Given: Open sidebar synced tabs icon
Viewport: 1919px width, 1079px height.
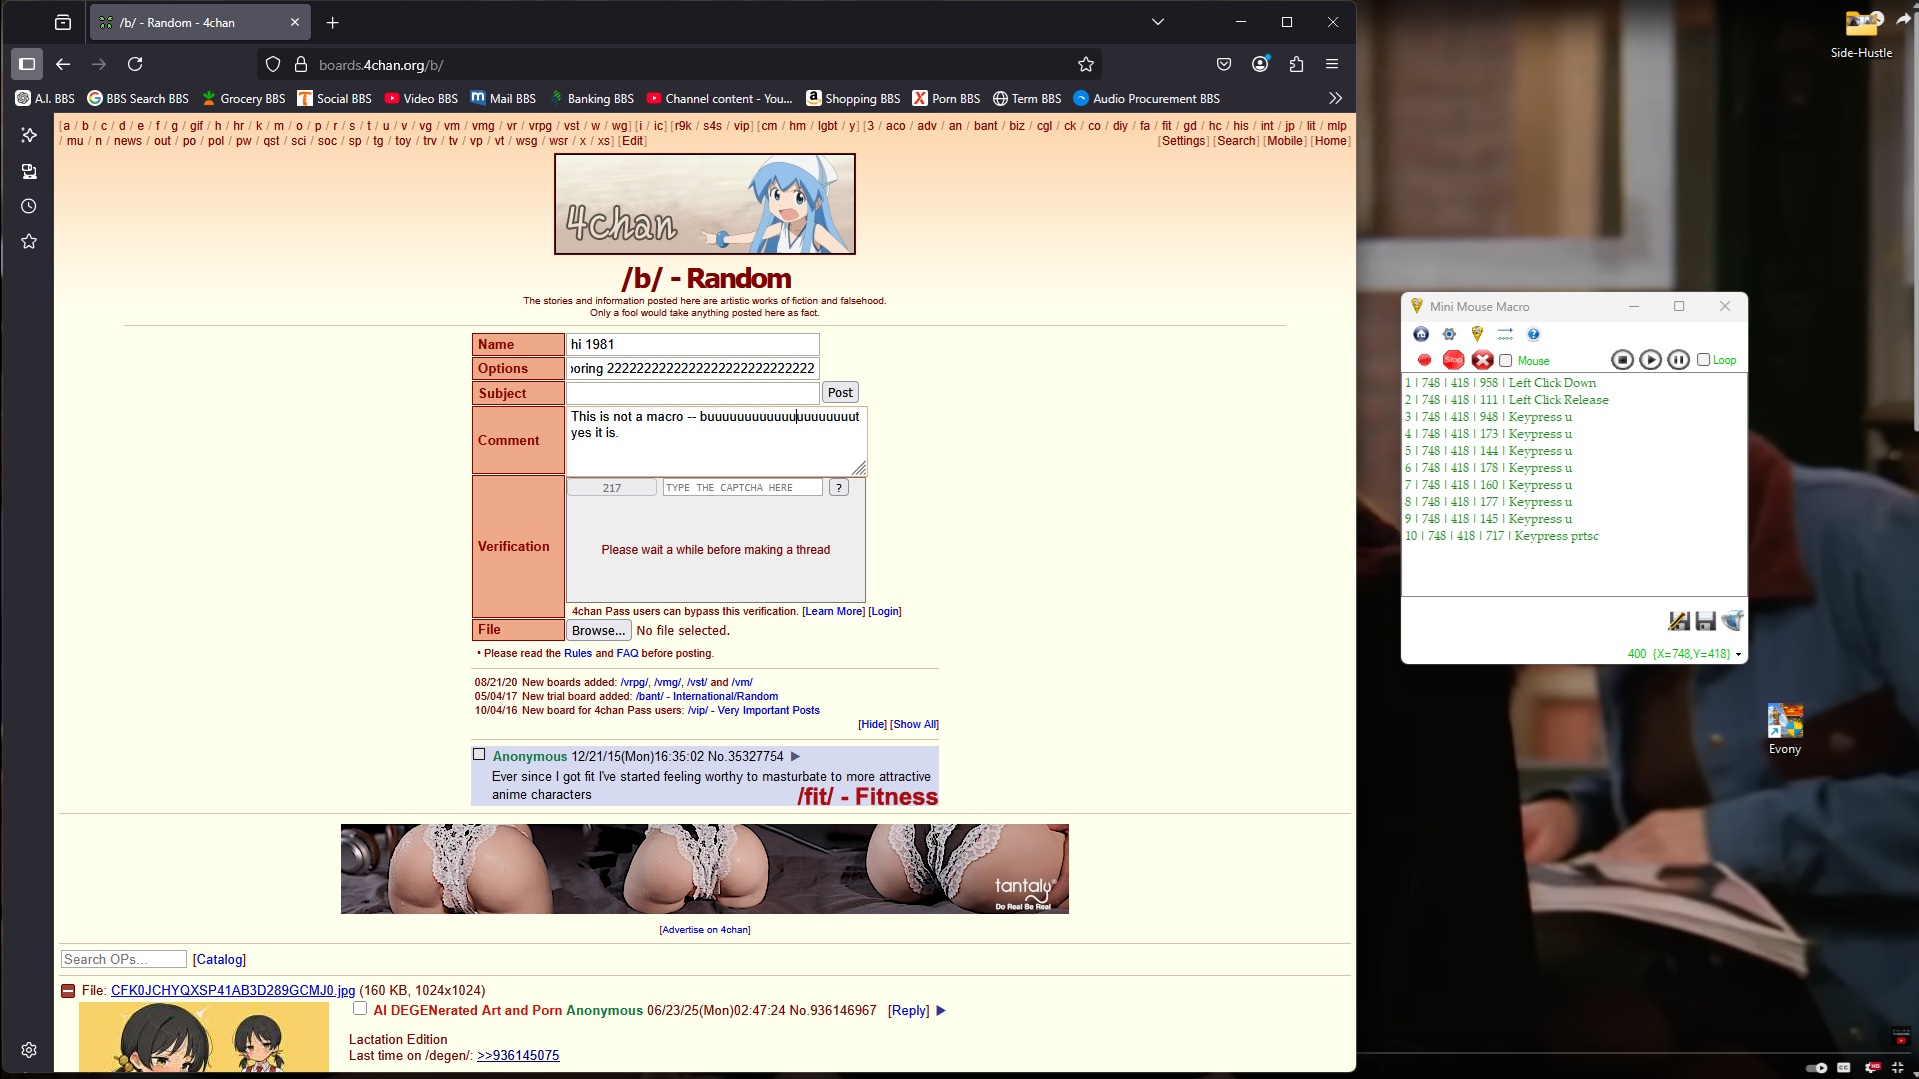Looking at the screenshot, I should click(29, 171).
